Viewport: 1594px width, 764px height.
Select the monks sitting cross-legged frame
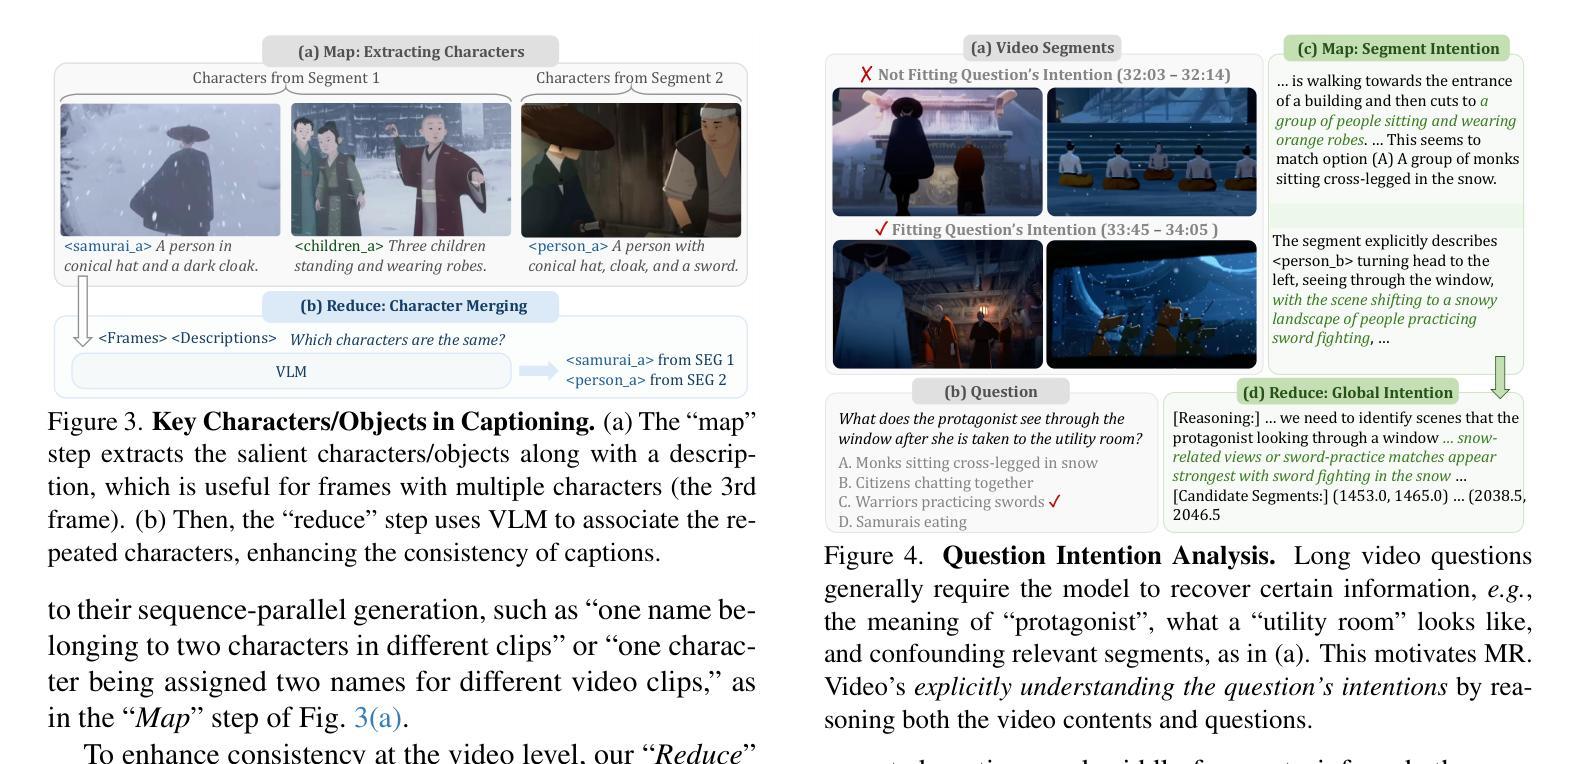[x=1151, y=151]
